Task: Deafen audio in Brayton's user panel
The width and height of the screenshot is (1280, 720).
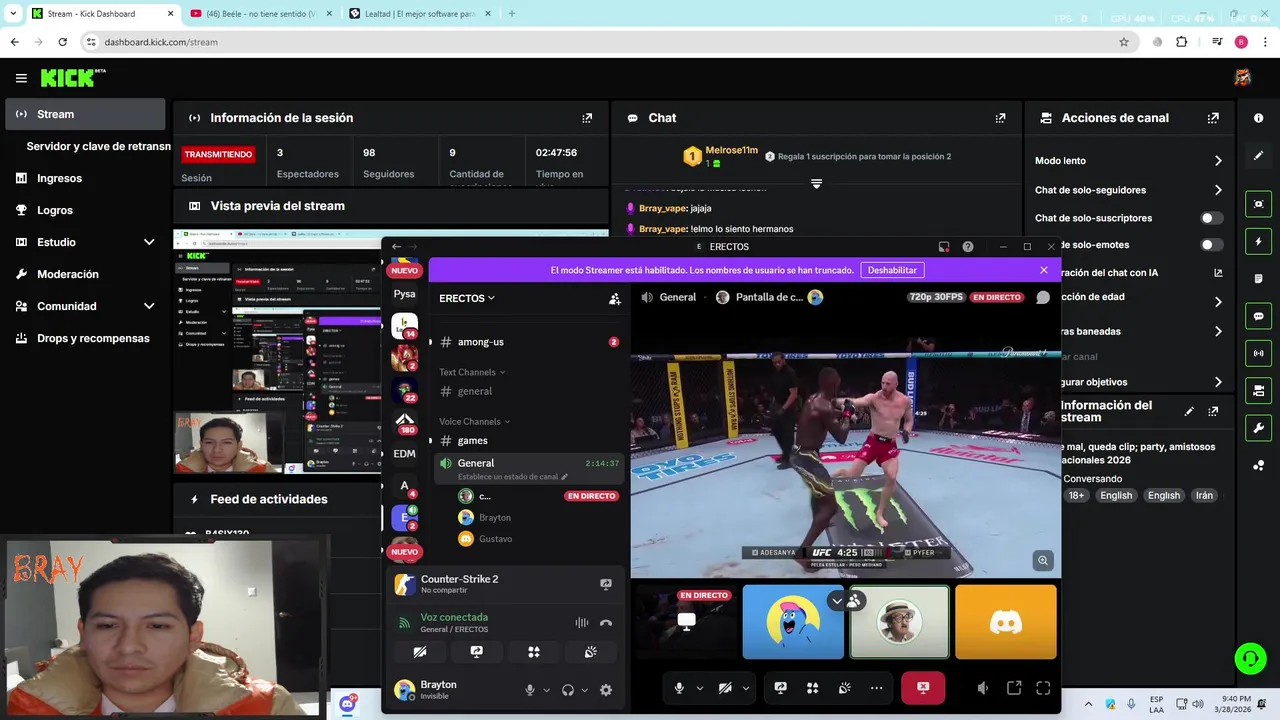Action: [x=568, y=690]
